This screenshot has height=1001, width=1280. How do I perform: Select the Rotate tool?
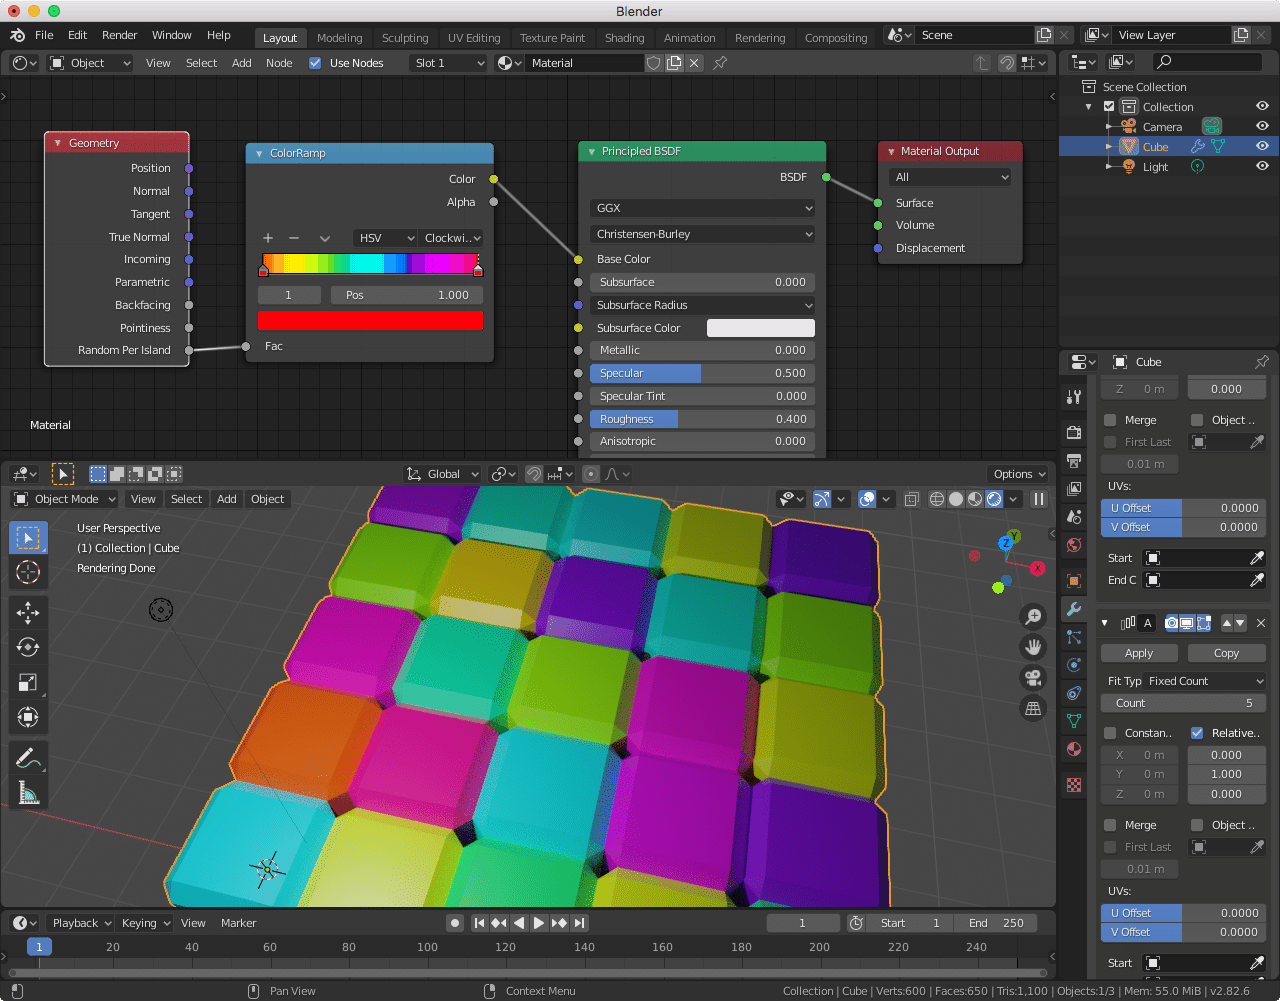point(27,647)
